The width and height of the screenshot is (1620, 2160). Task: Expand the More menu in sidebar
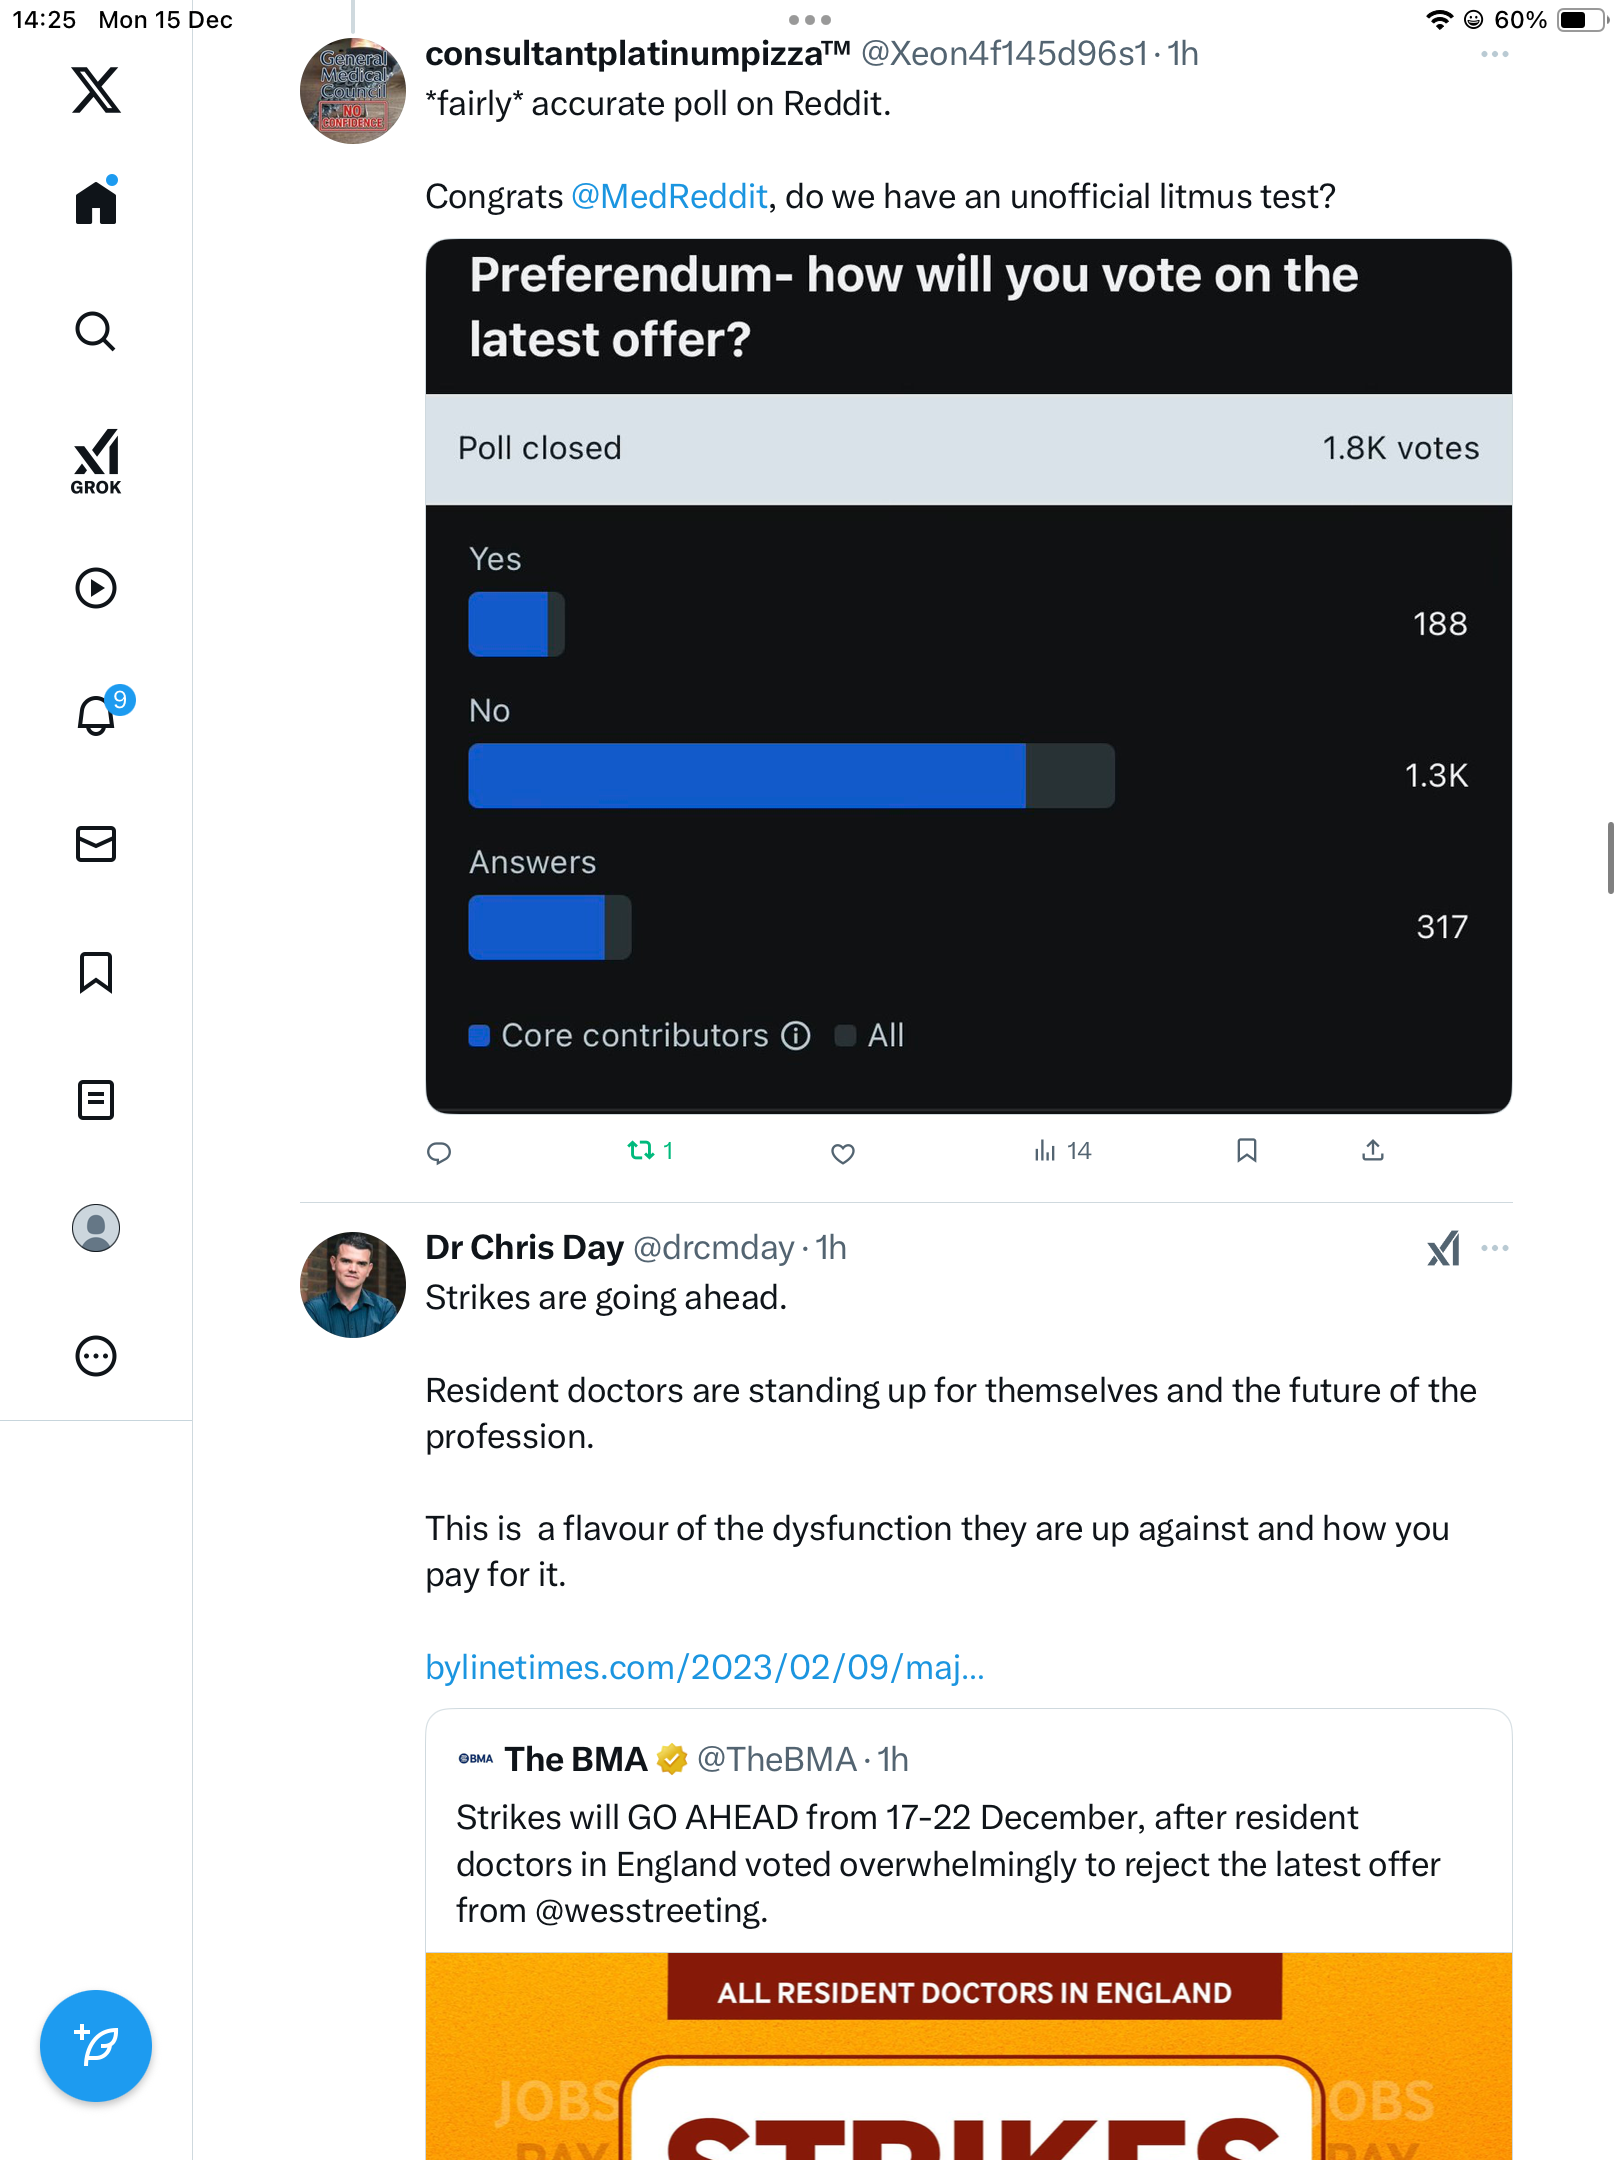pyautogui.click(x=96, y=1356)
